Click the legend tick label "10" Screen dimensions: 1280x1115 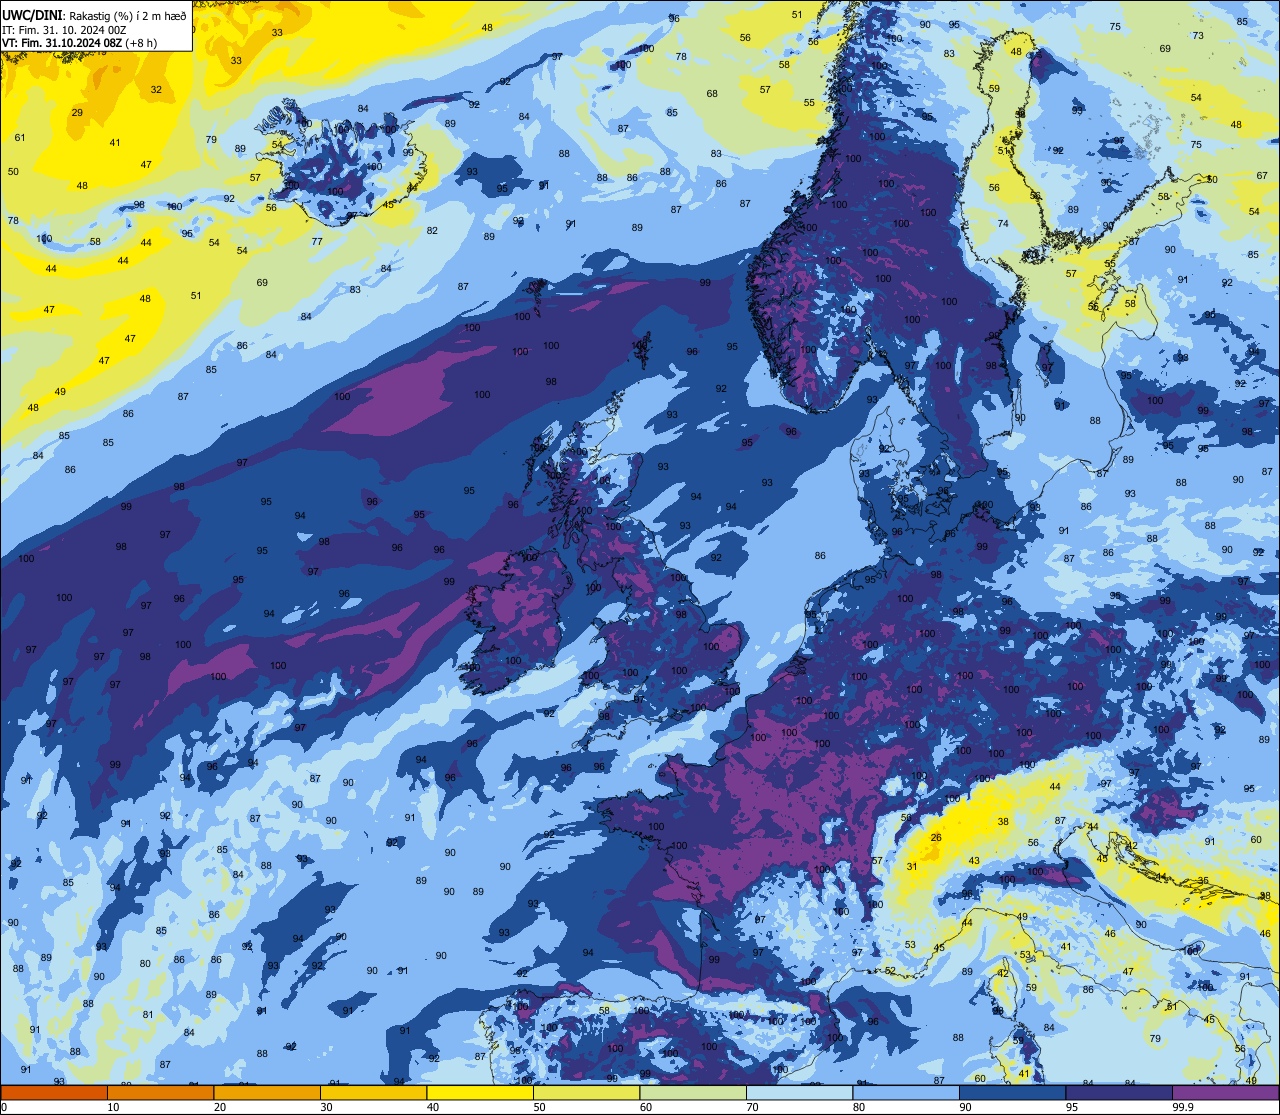pos(113,1107)
